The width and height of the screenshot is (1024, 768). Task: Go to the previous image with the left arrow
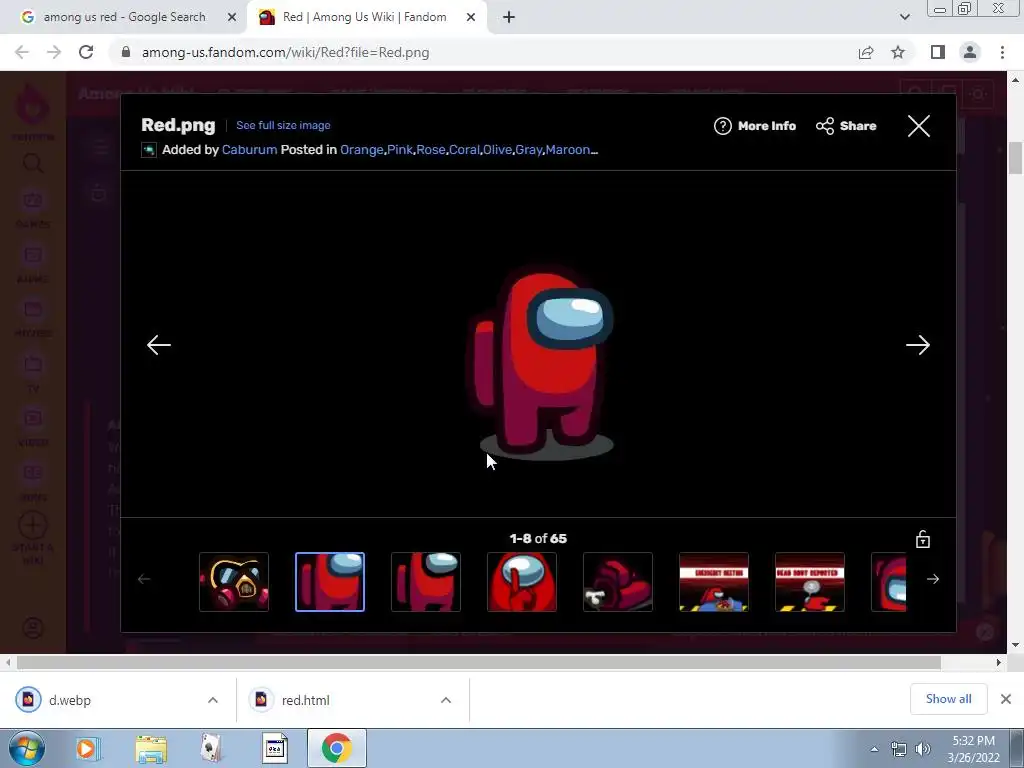click(159, 345)
